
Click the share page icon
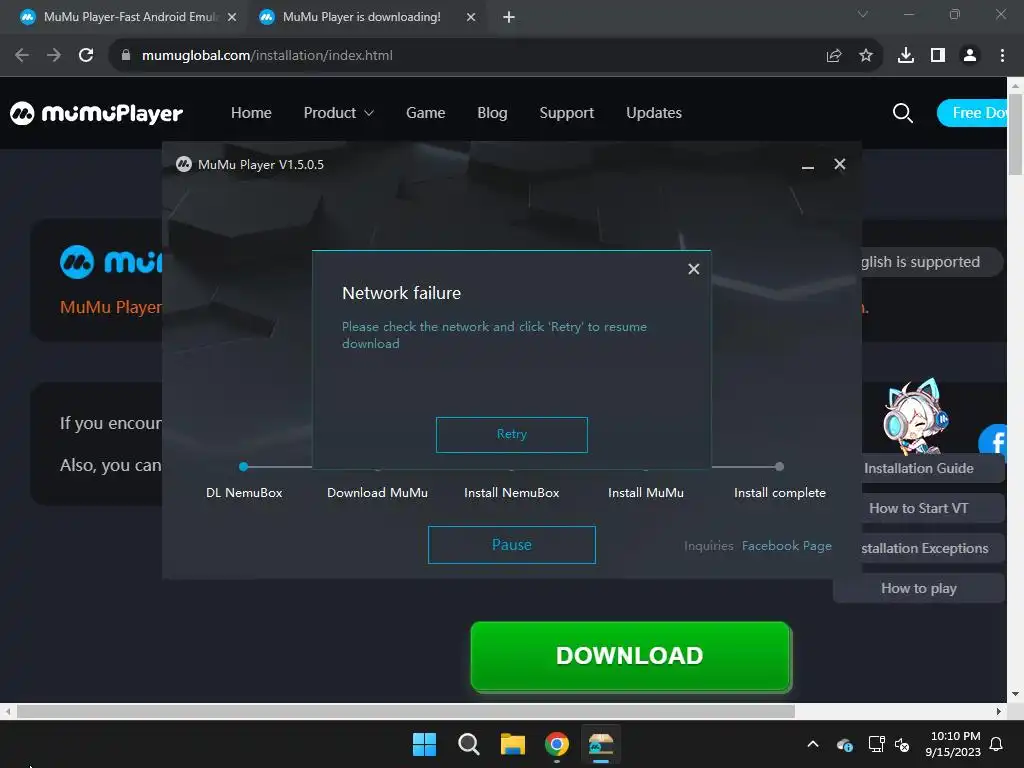pyautogui.click(x=834, y=56)
